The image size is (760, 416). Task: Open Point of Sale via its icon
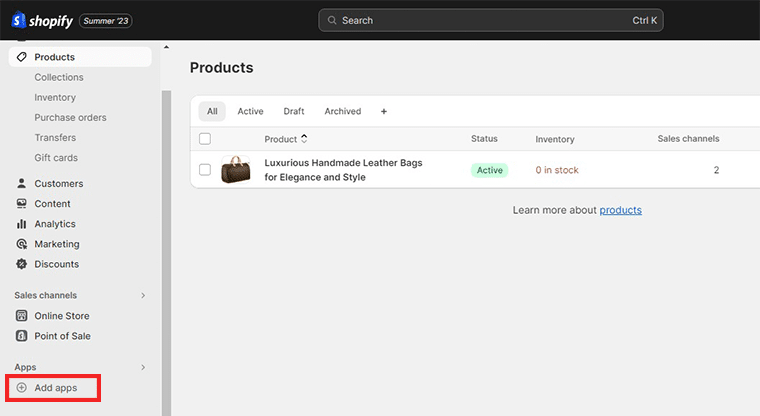[x=22, y=336]
